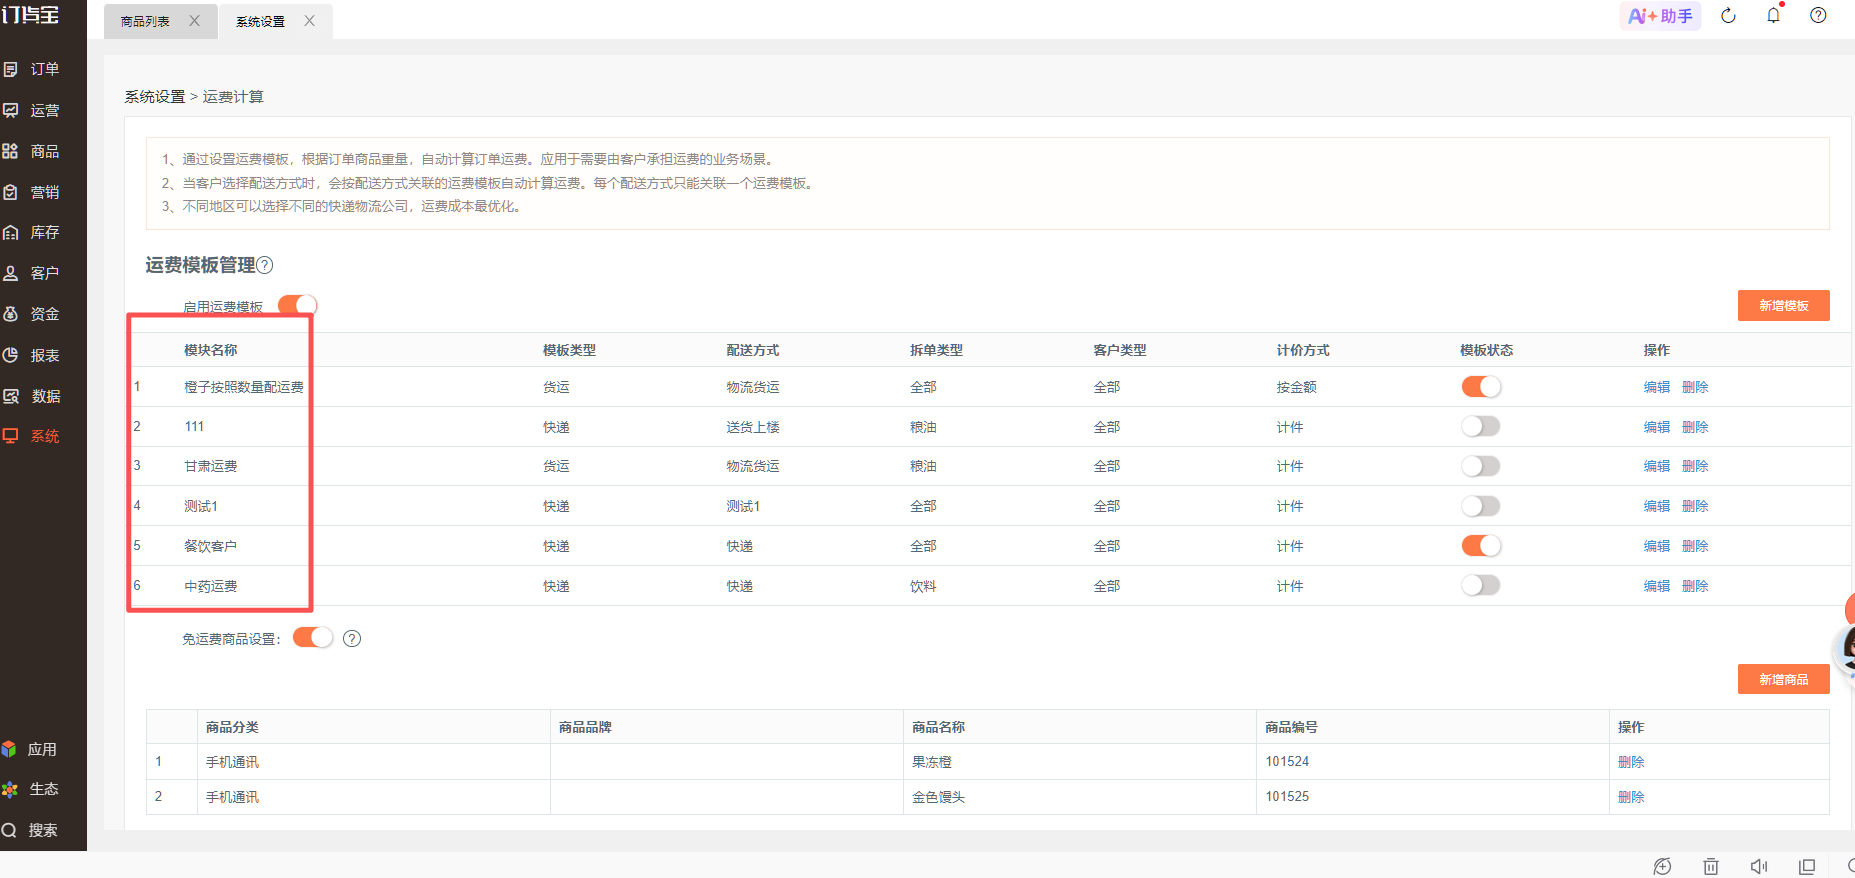
Task: Enable template status for 甘肃运费
Action: [1481, 466]
